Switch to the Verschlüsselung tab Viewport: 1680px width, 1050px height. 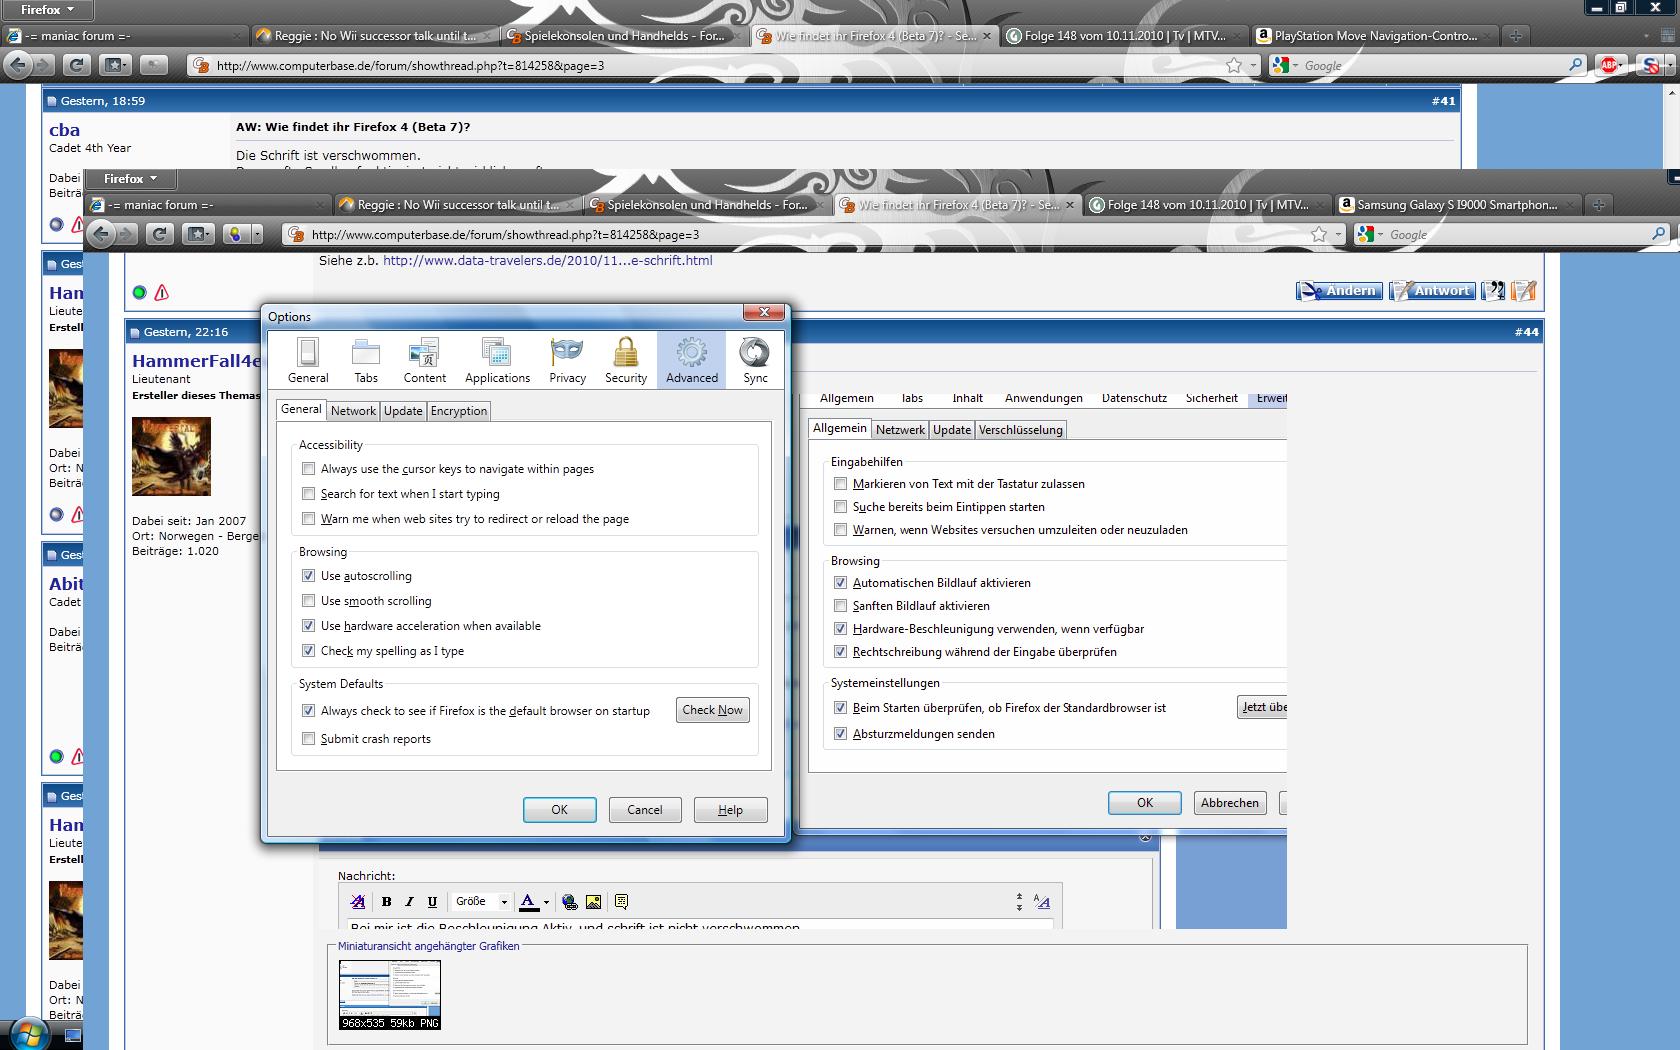pyautogui.click(x=1020, y=430)
